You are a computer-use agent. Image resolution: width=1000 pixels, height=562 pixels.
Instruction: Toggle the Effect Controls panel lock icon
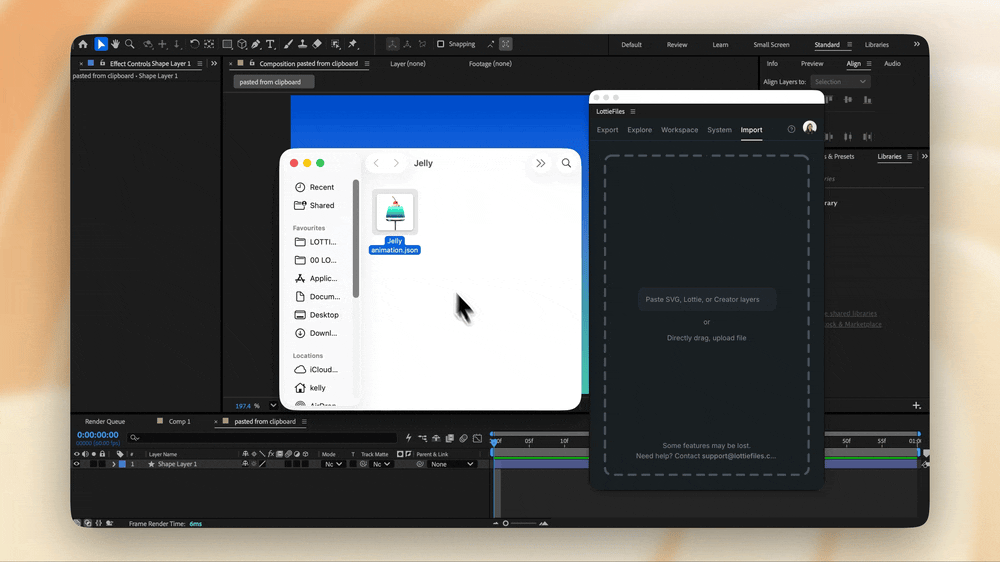click(102, 63)
